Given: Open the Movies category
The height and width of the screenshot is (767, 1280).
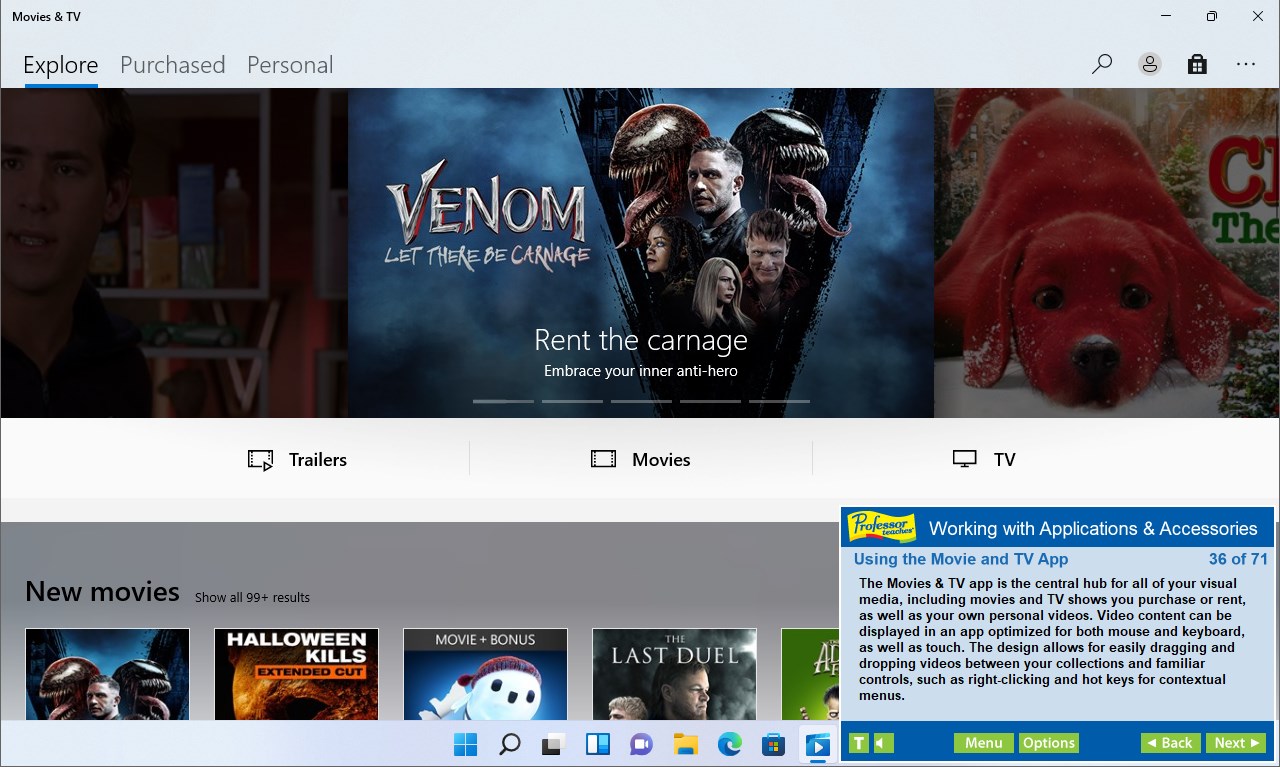Looking at the screenshot, I should pyautogui.click(x=640, y=460).
